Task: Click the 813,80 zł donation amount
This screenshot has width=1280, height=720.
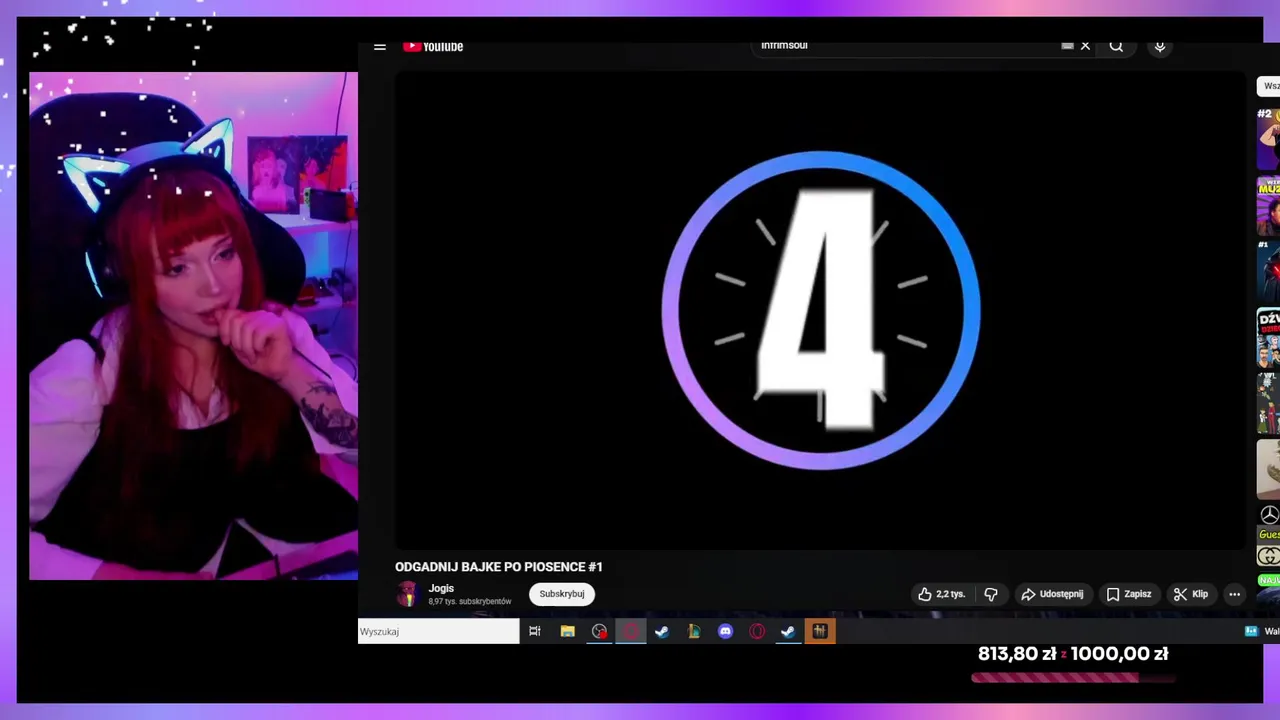Action: [1017, 654]
